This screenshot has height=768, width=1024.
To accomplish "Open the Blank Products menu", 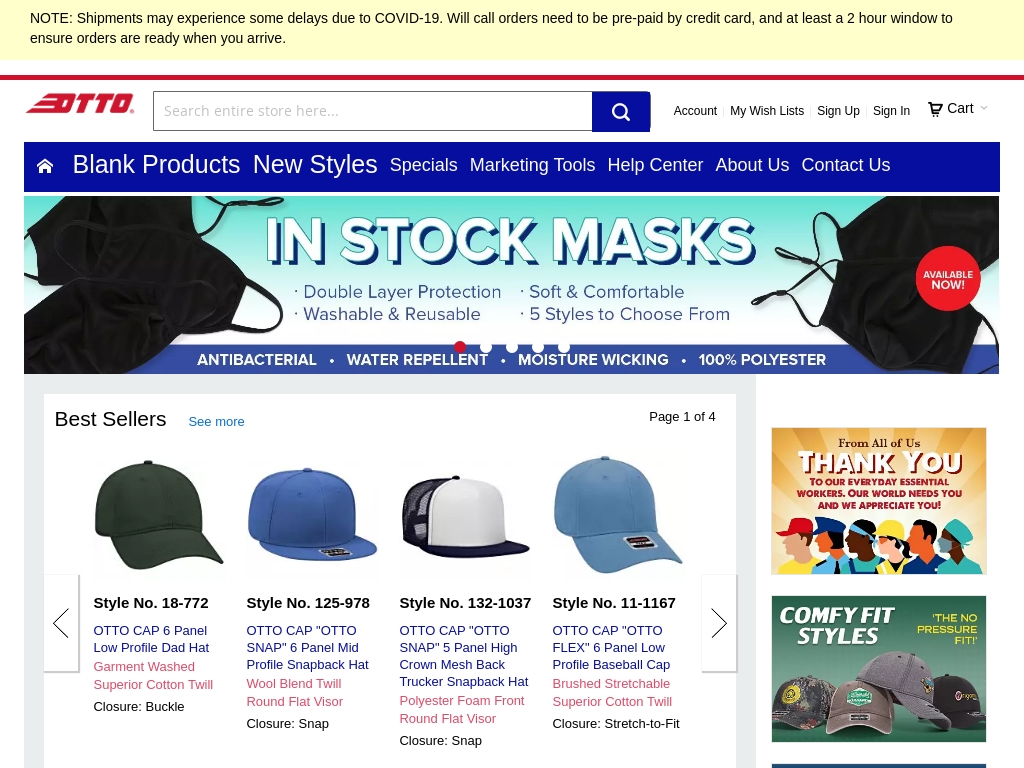I will [156, 165].
